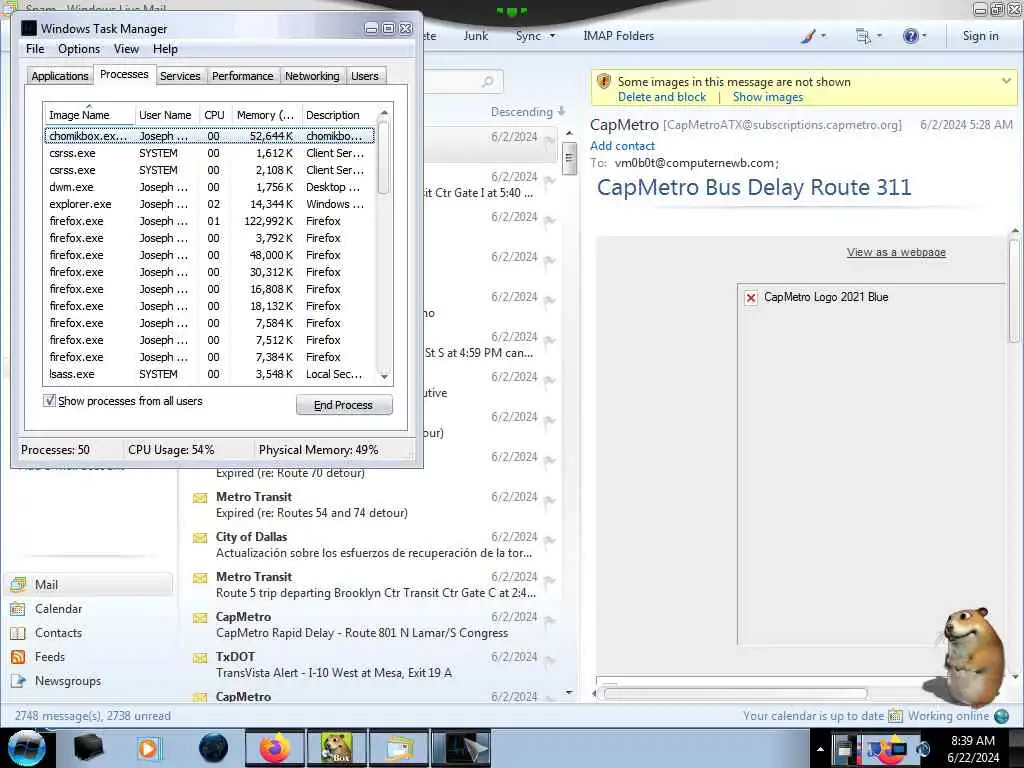The width and height of the screenshot is (1024, 768).
Task: Open the Task Manager taskbar button
Action: [x=461, y=748]
